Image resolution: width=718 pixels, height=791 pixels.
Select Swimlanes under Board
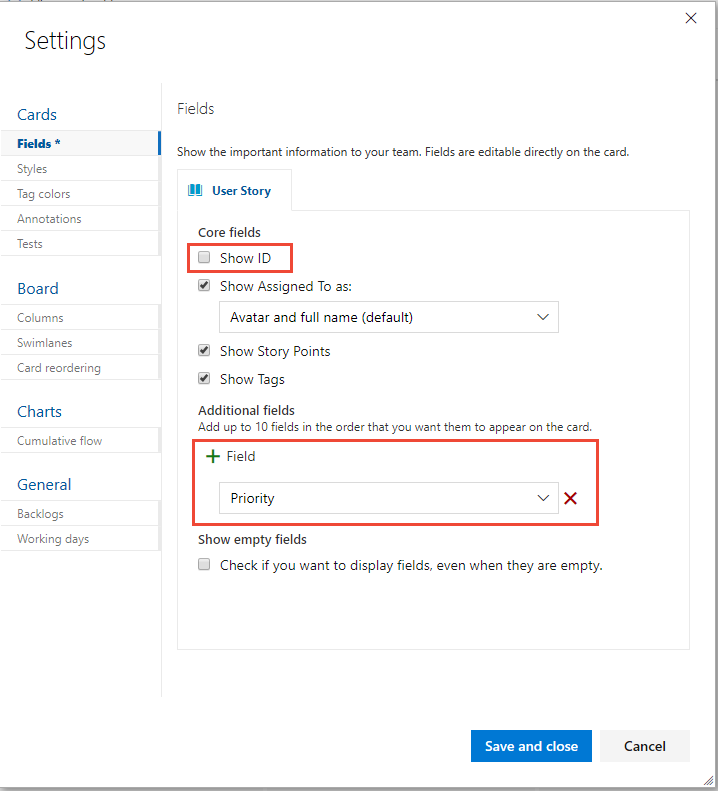point(80,343)
